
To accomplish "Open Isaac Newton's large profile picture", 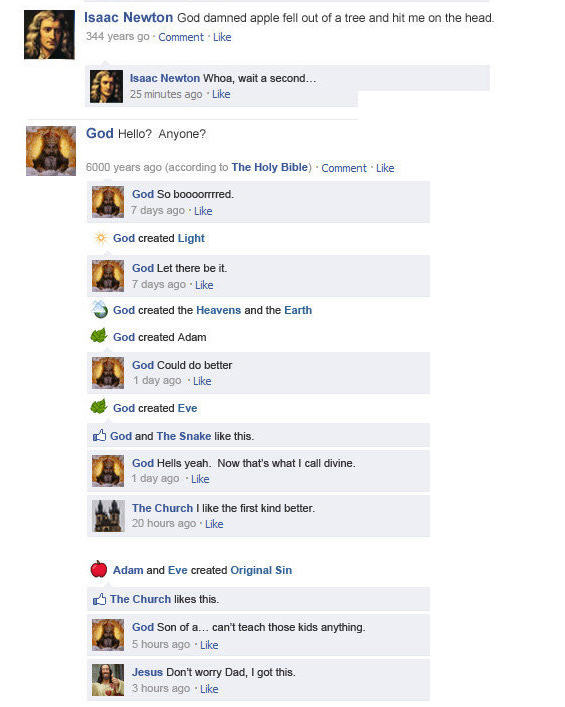I will [49, 35].
